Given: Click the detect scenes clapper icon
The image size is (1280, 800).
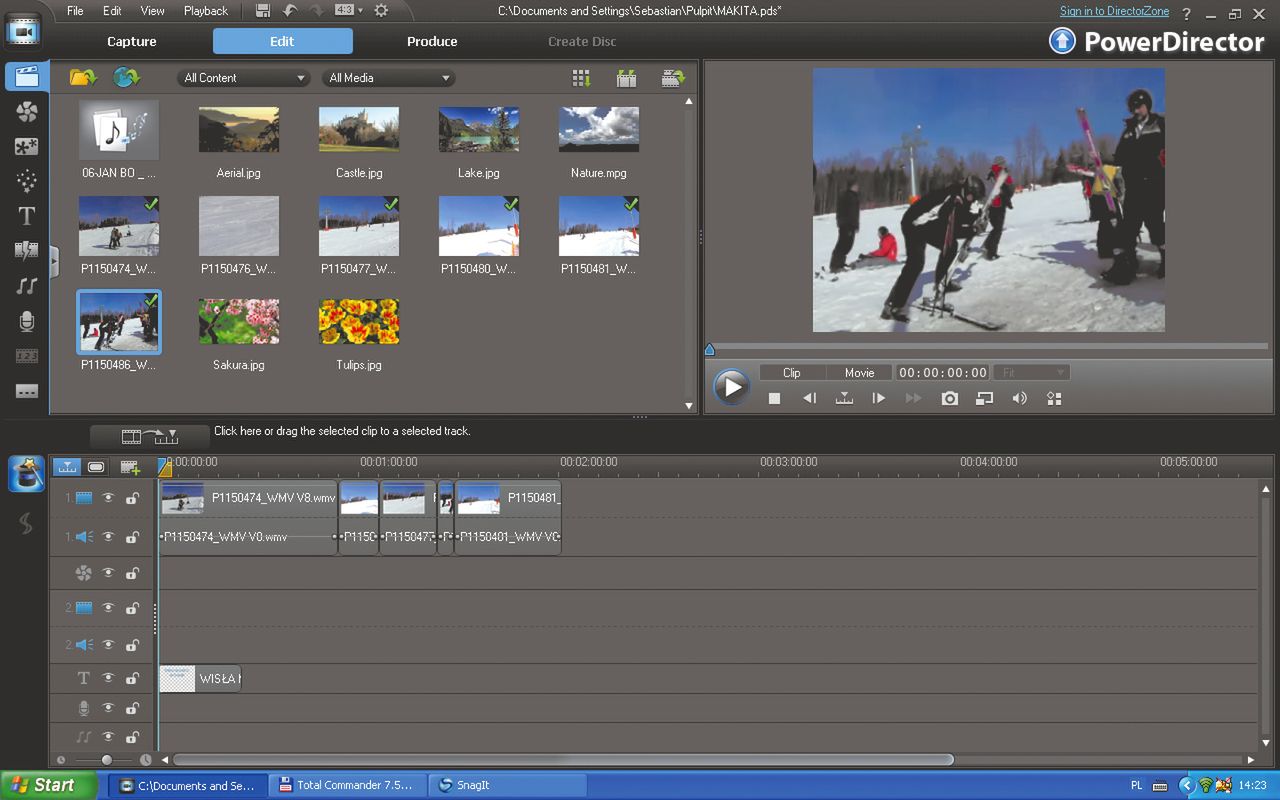Looking at the screenshot, I should tap(627, 78).
